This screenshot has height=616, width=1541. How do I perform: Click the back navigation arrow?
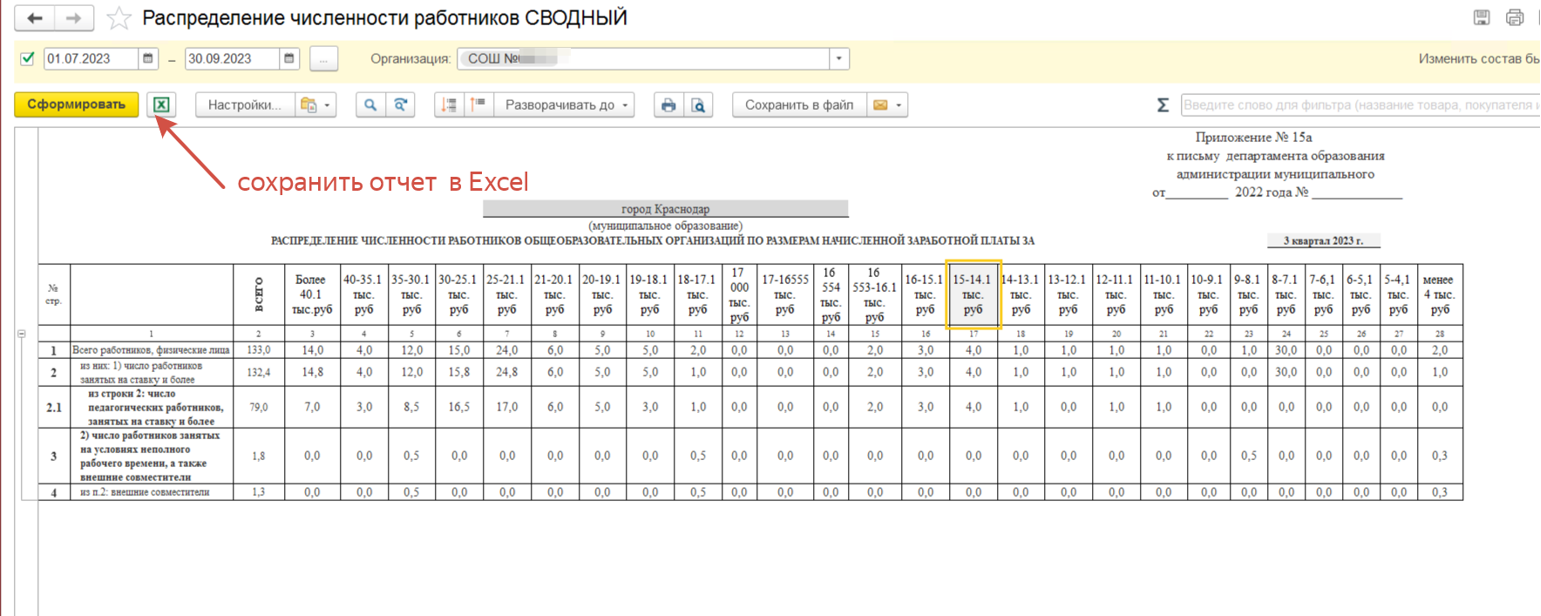pyautogui.click(x=36, y=18)
